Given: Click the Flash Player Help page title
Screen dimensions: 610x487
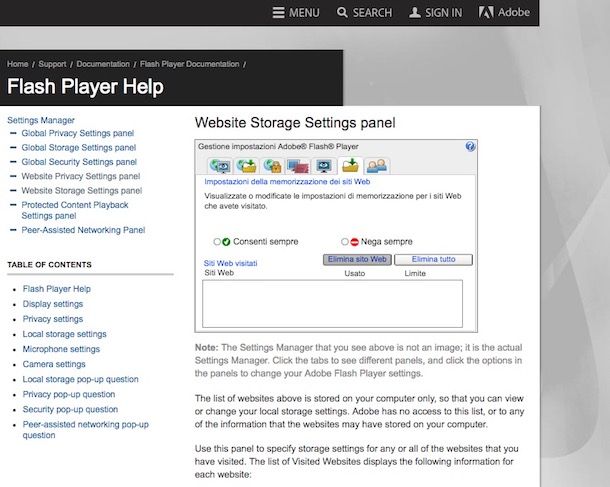Looking at the screenshot, I should [x=85, y=87].
